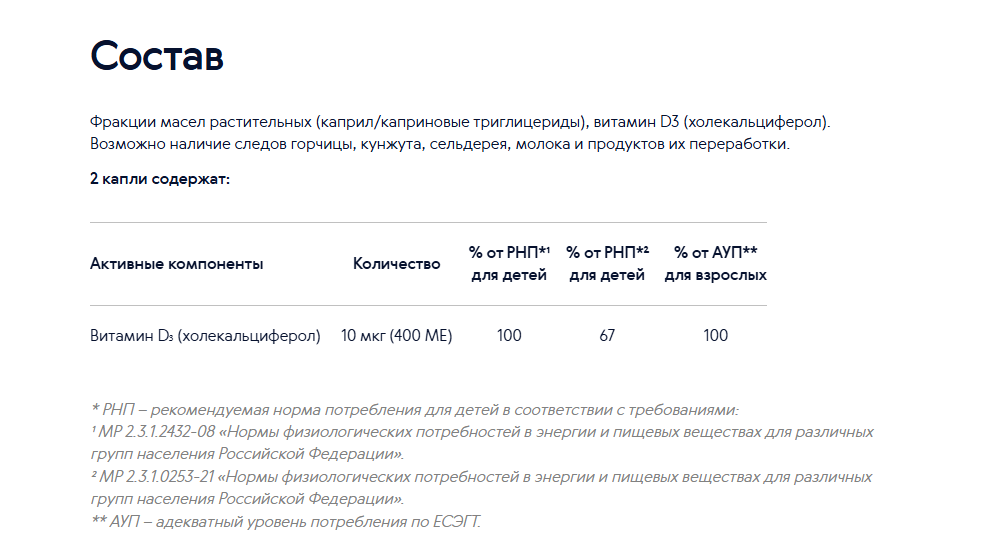Click the "Витамин D3 (холекальциферол)" row label
The height and width of the screenshot is (560, 984).
tap(205, 336)
